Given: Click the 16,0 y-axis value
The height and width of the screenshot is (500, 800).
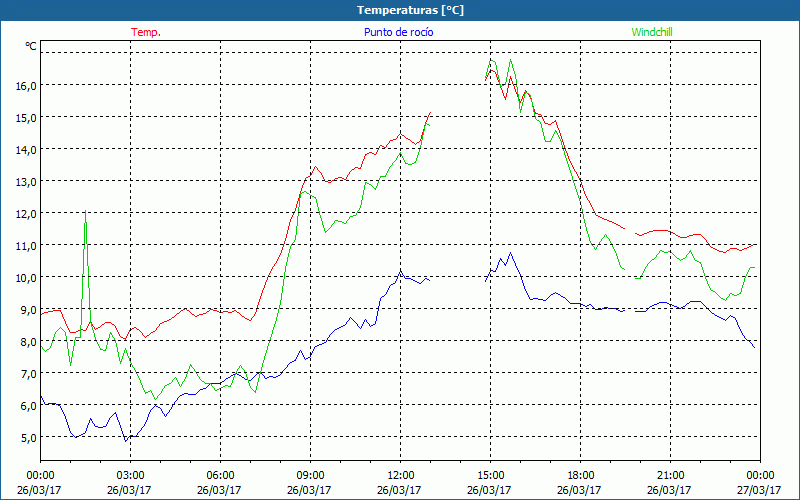Looking at the screenshot, I should pos(26,86).
